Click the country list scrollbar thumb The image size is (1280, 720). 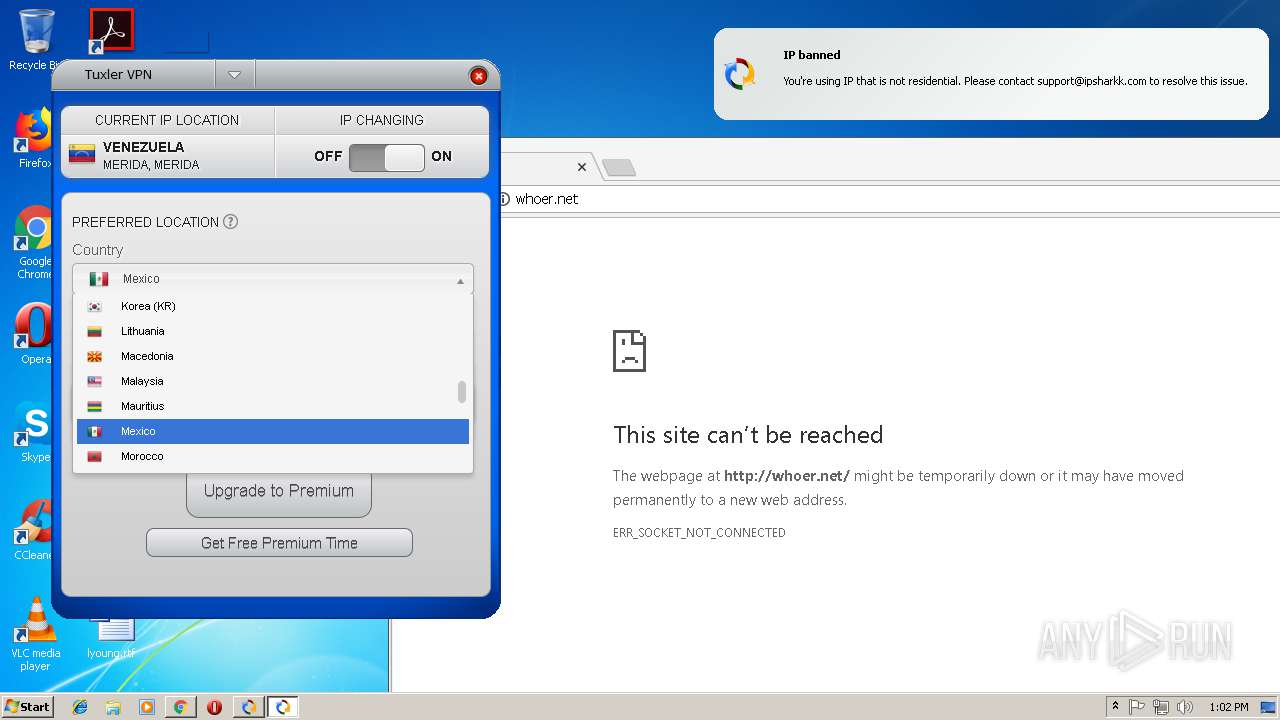coord(462,392)
